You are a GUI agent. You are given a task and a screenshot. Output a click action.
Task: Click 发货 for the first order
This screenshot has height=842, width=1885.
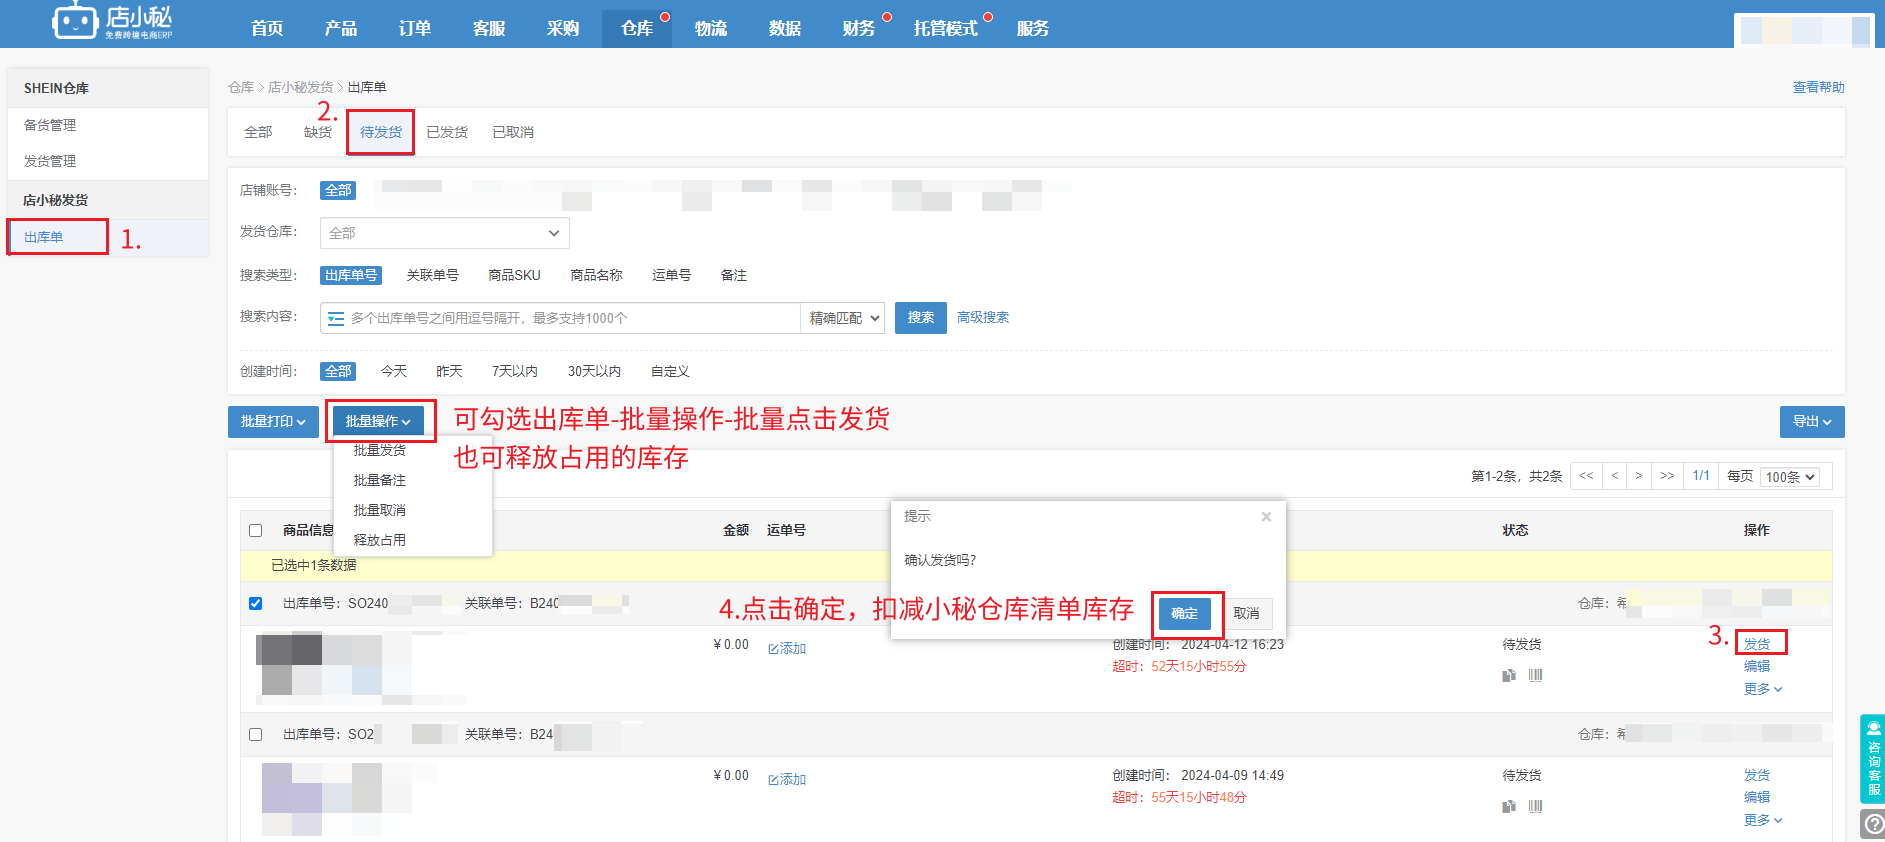coord(1757,644)
